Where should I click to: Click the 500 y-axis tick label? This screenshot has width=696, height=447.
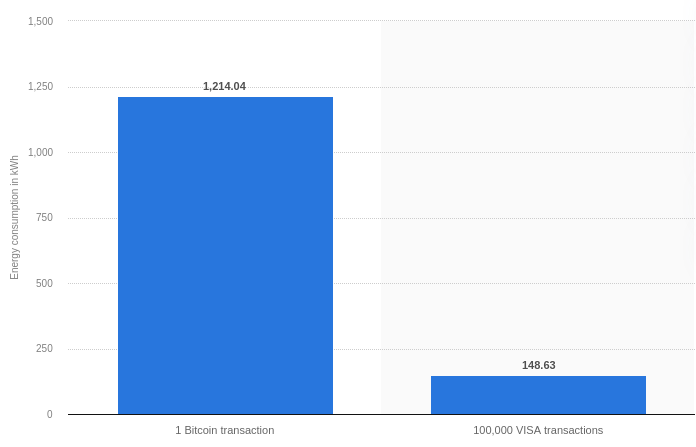[x=44, y=283]
